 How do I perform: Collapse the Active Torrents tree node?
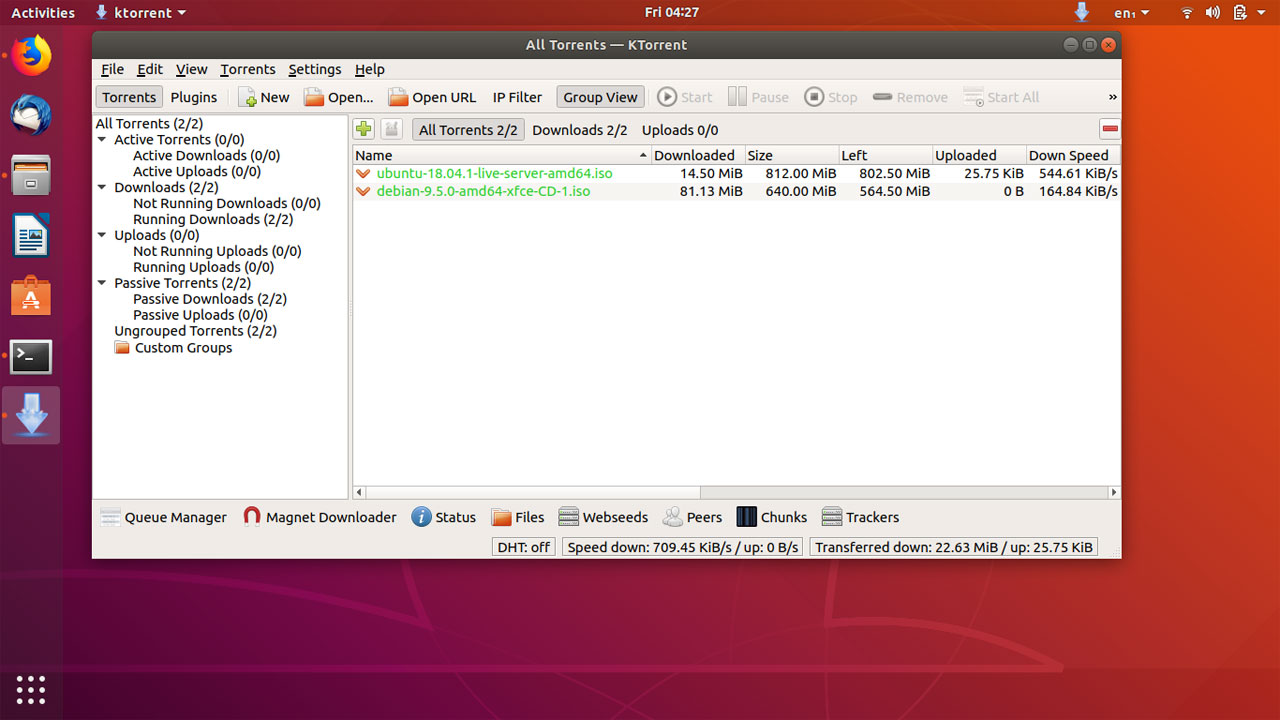(x=102, y=140)
